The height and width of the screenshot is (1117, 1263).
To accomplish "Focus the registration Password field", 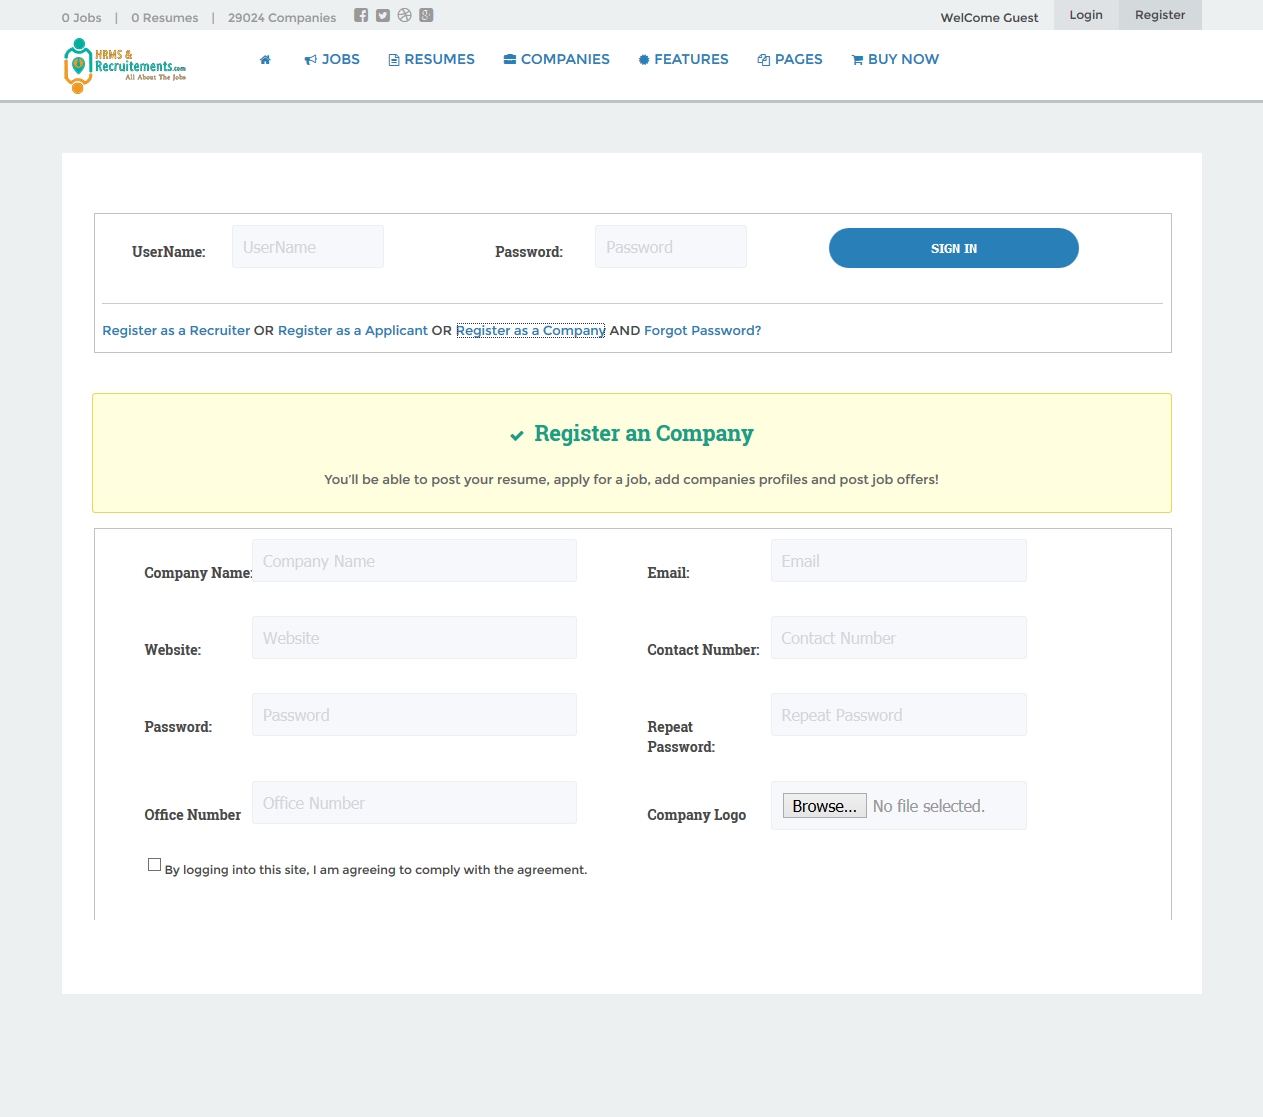I will (x=414, y=715).
